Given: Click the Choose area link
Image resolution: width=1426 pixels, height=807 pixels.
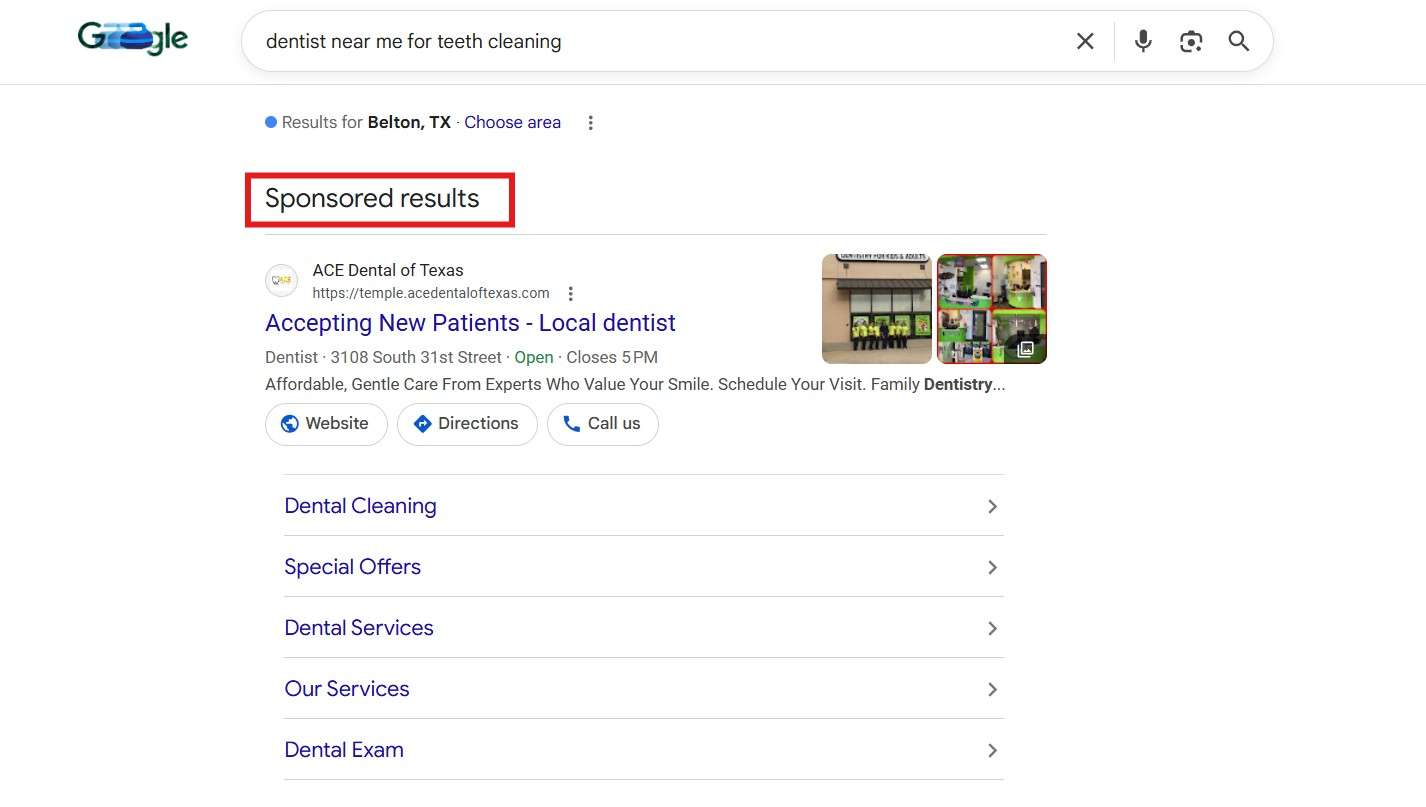Looking at the screenshot, I should click(x=512, y=122).
